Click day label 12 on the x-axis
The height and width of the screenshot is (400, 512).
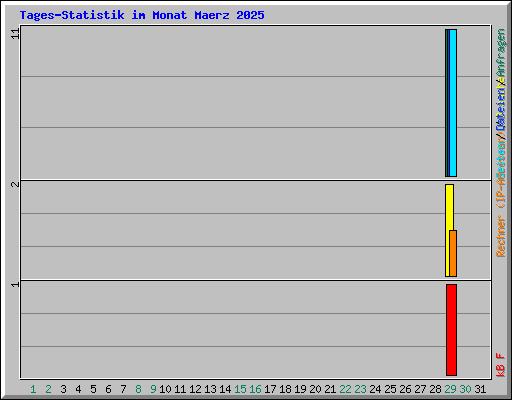coord(195,389)
